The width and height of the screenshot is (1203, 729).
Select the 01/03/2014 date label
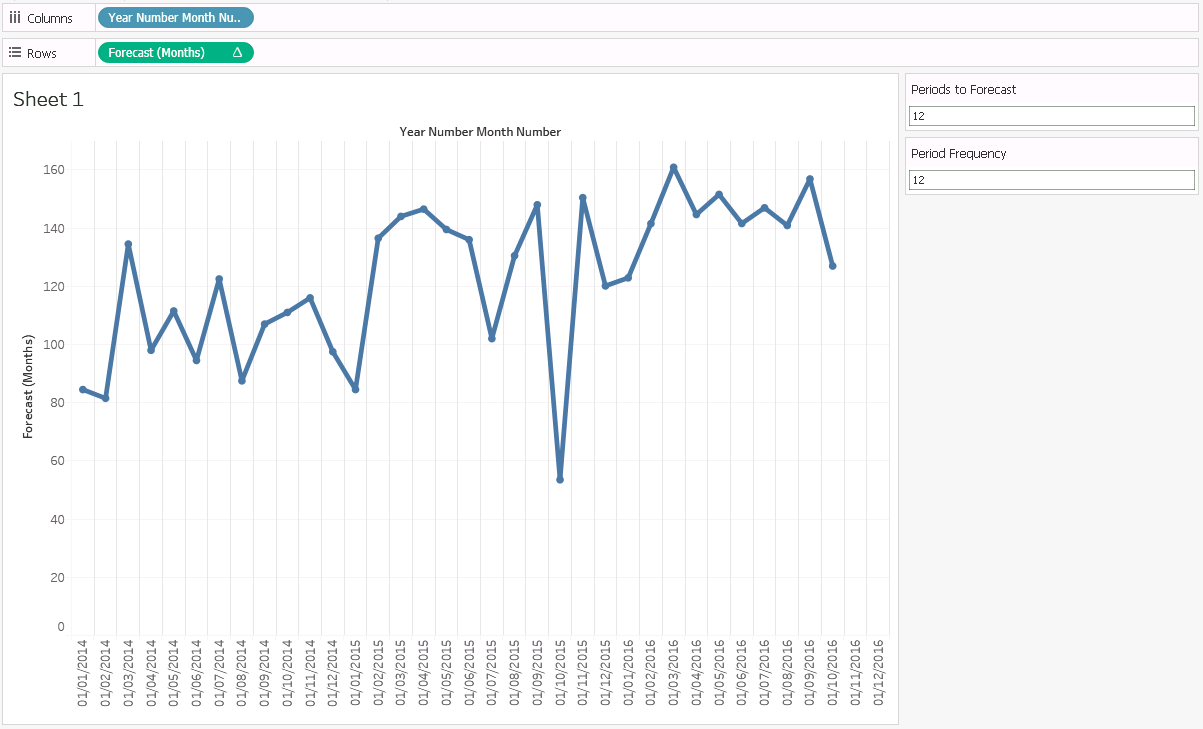click(x=128, y=673)
